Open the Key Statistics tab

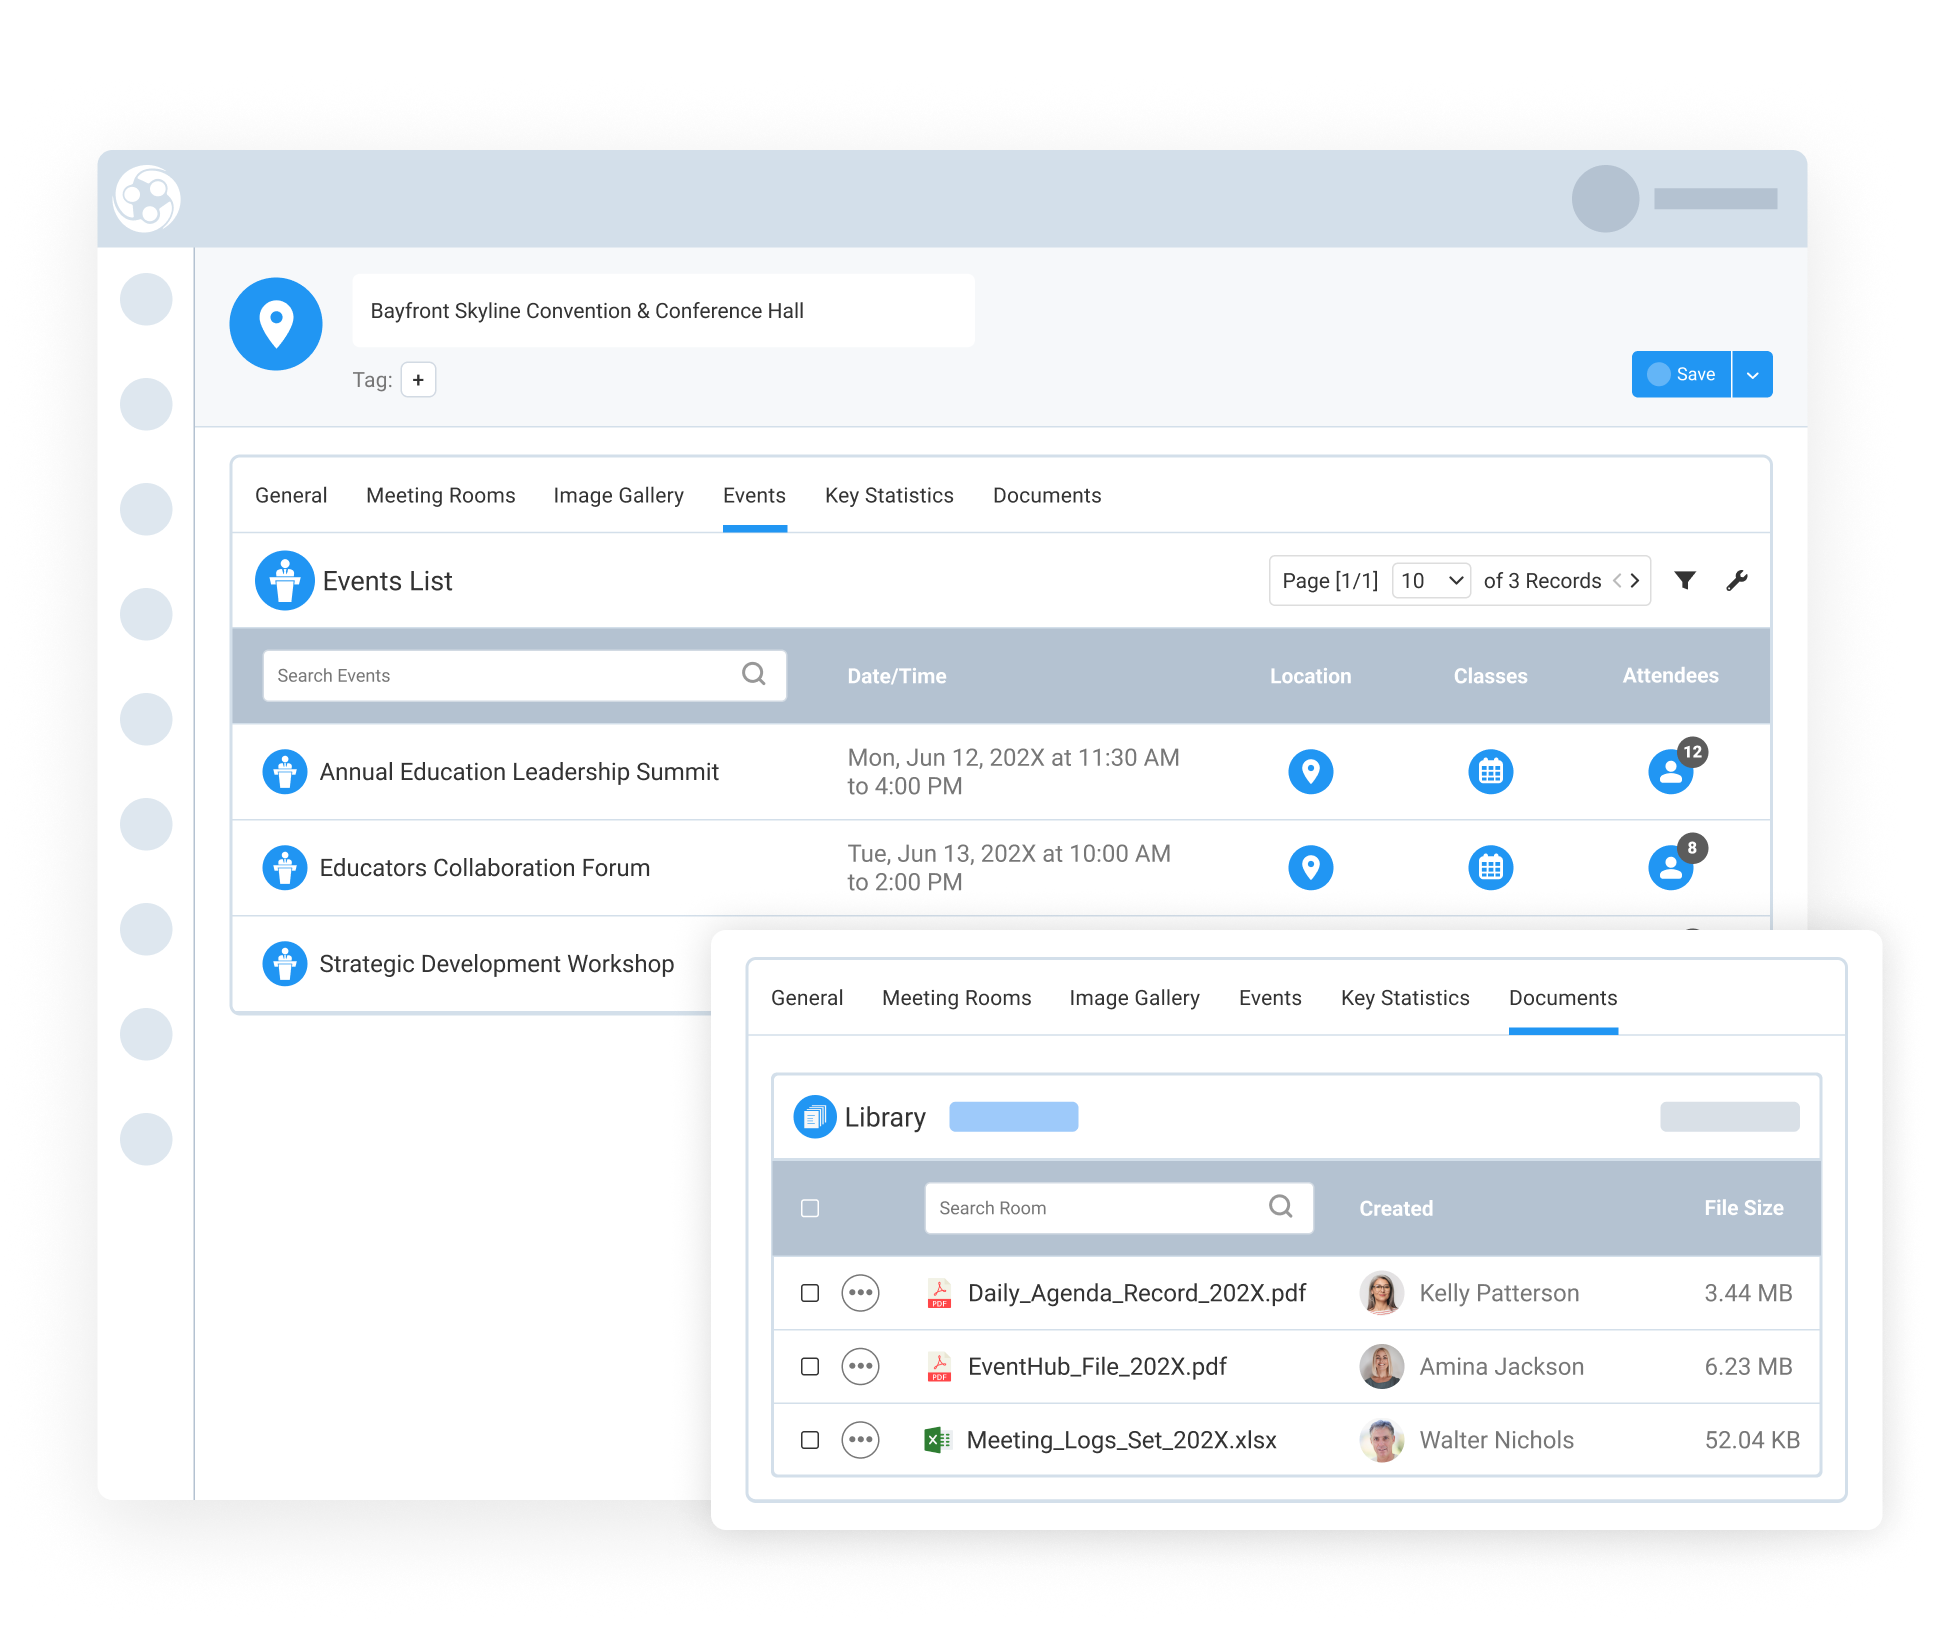point(888,495)
